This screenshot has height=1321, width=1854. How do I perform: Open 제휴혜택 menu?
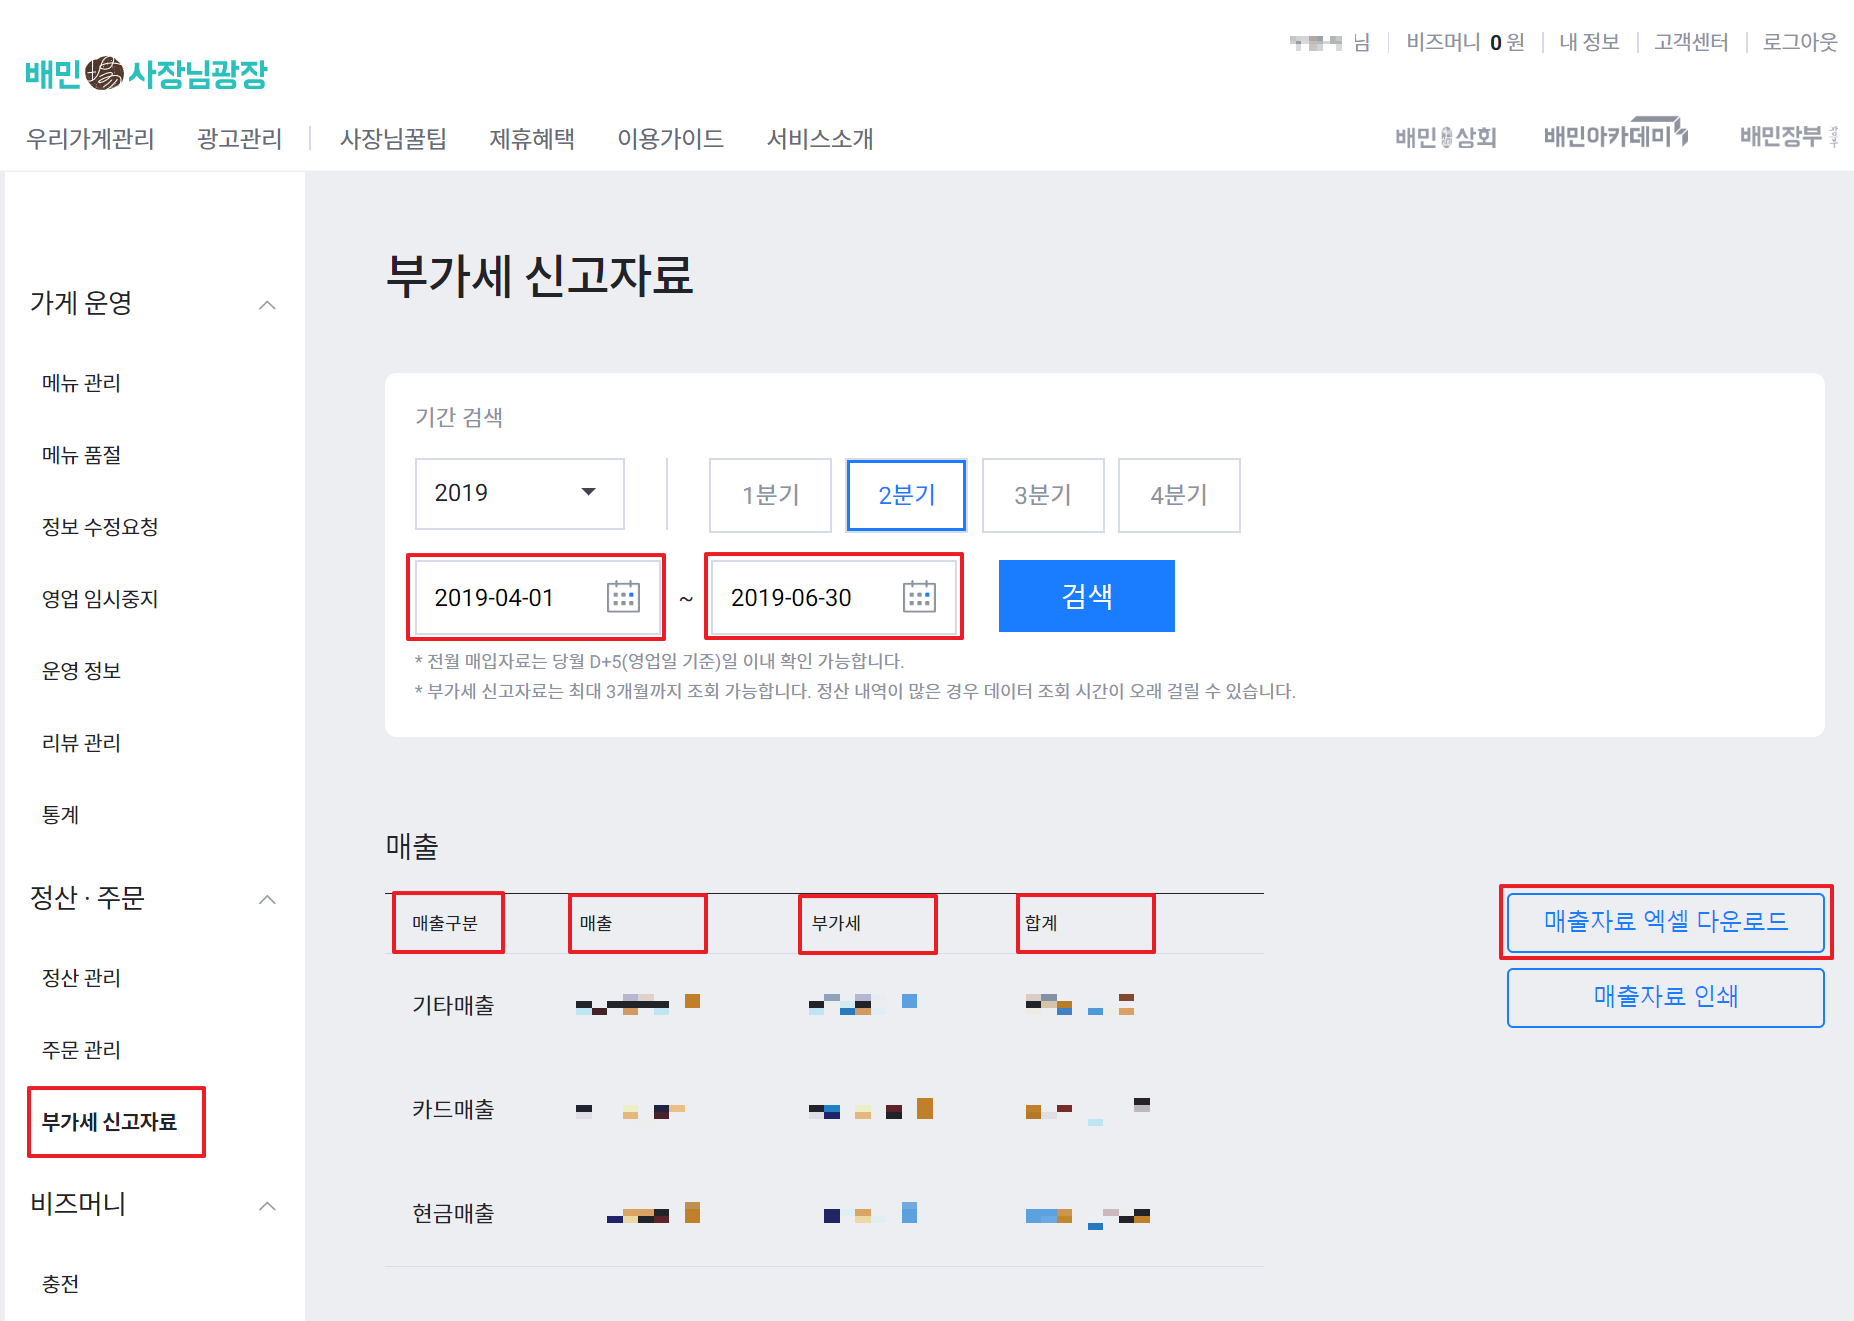point(532,139)
